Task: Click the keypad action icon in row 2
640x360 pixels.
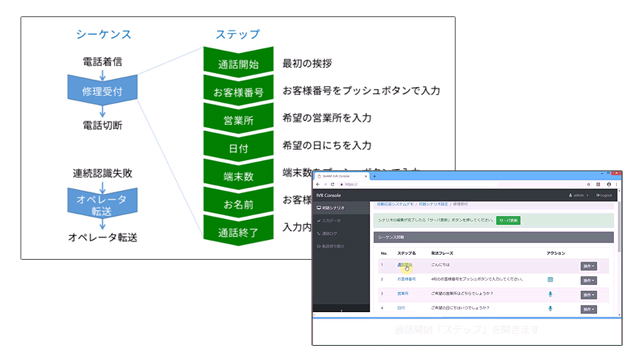Action: (x=550, y=280)
